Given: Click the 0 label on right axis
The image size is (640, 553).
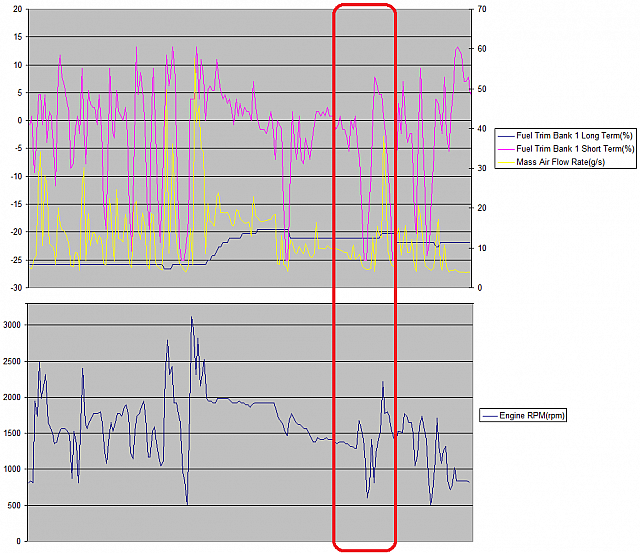Looking at the screenshot, I should tap(477, 287).
